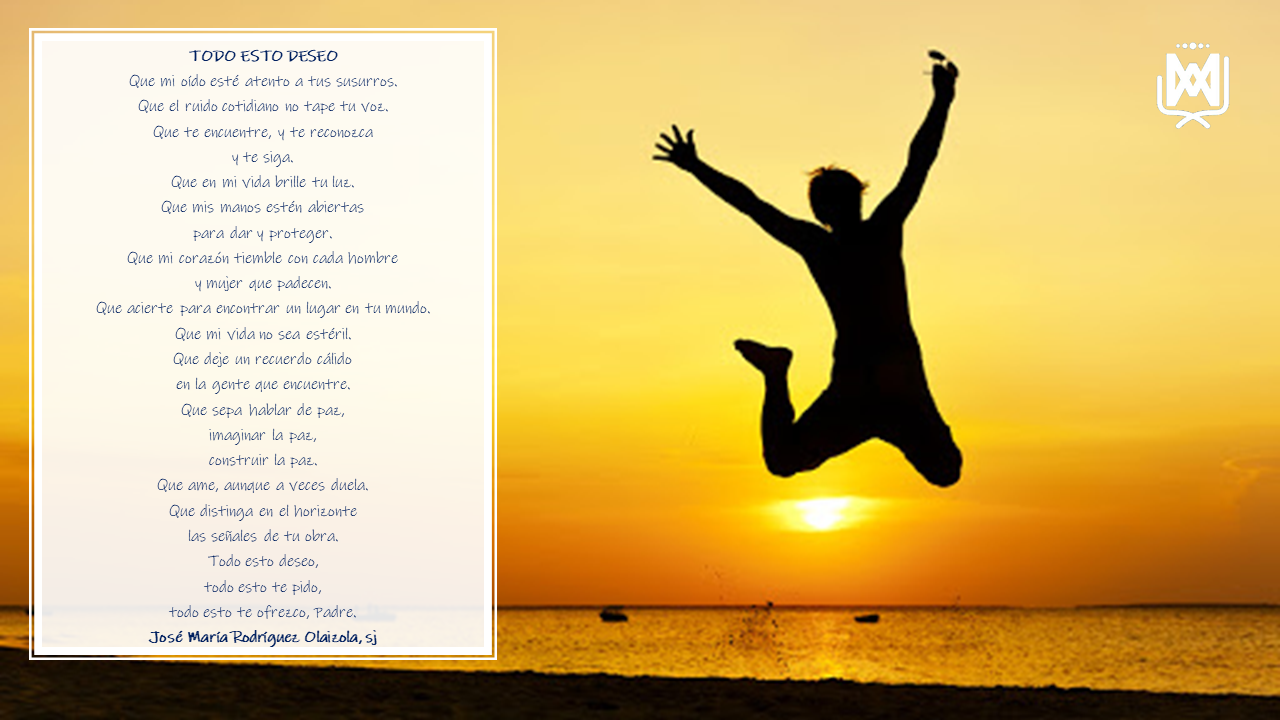
Task: Select the author name José María Rodríguez Olaizola
Action: click(263, 637)
